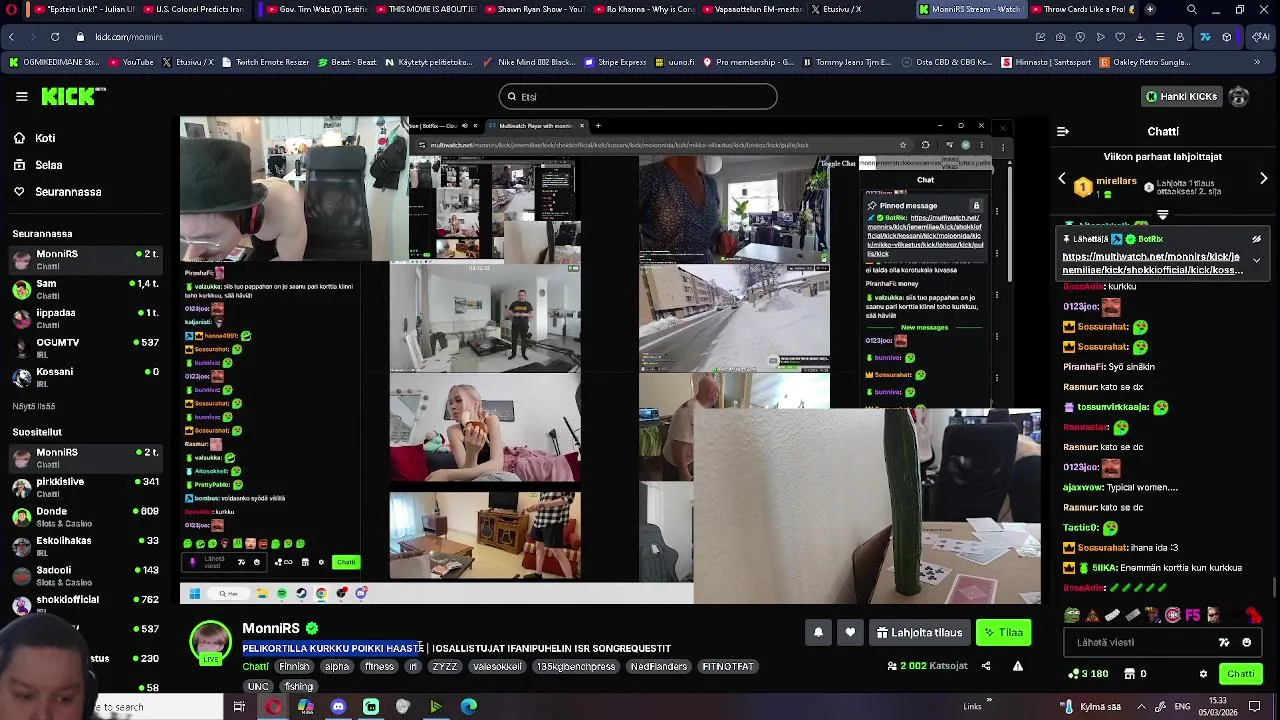Click the fitness tag
This screenshot has height=720, width=1280.
click(379, 666)
